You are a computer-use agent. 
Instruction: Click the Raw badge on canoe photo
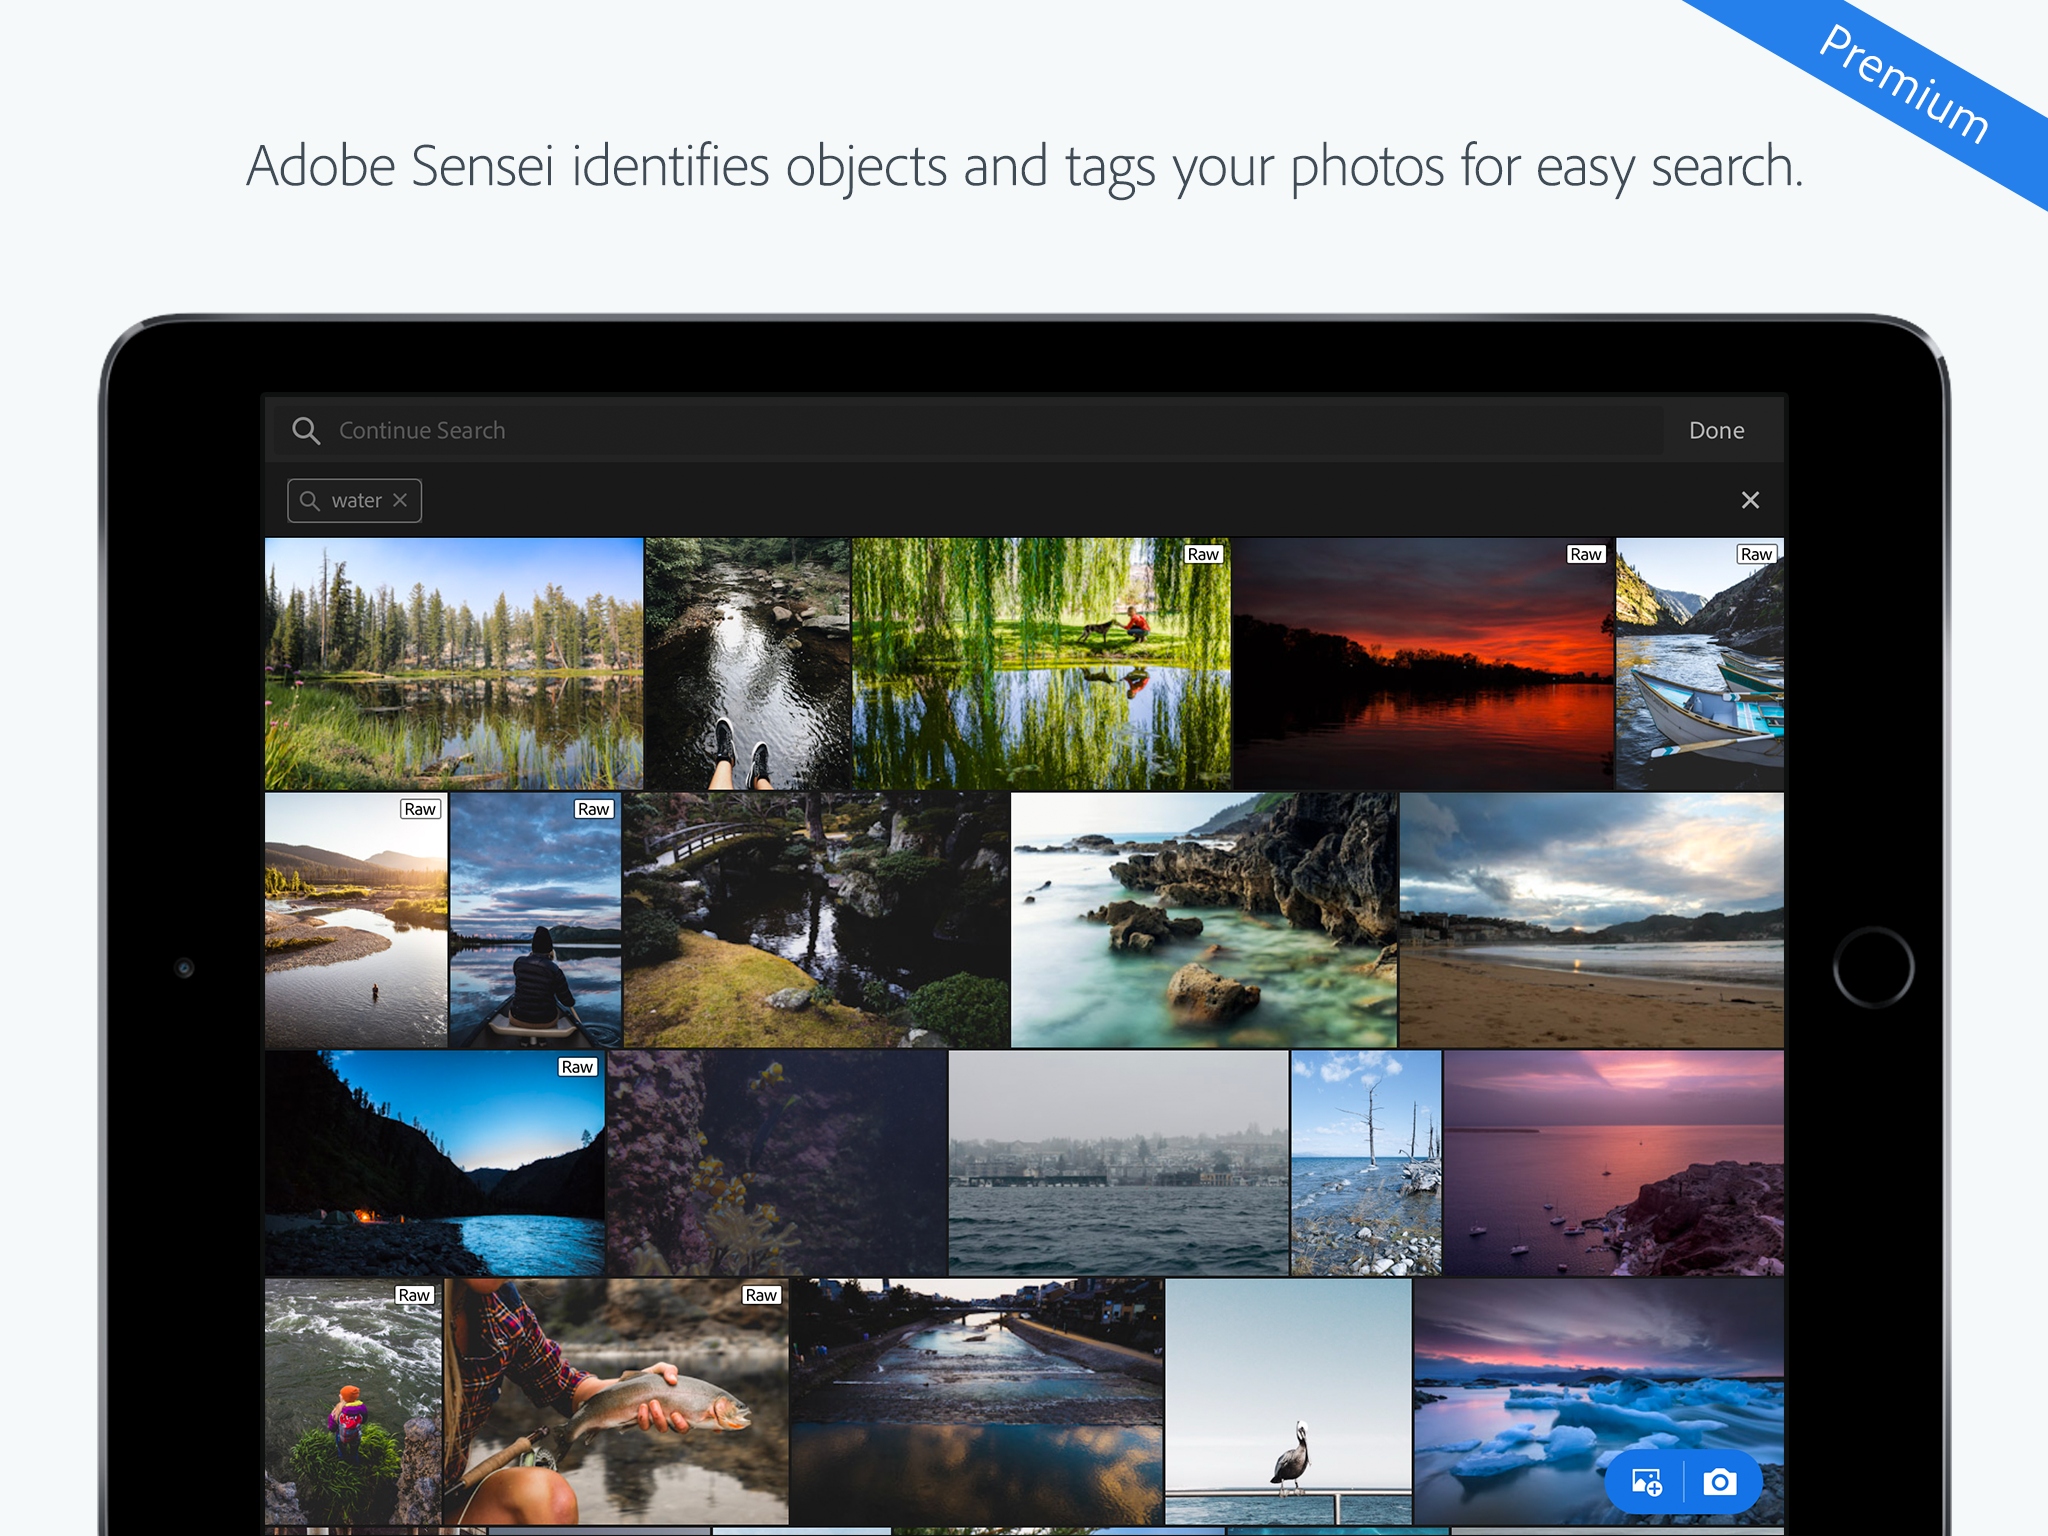pos(593,809)
